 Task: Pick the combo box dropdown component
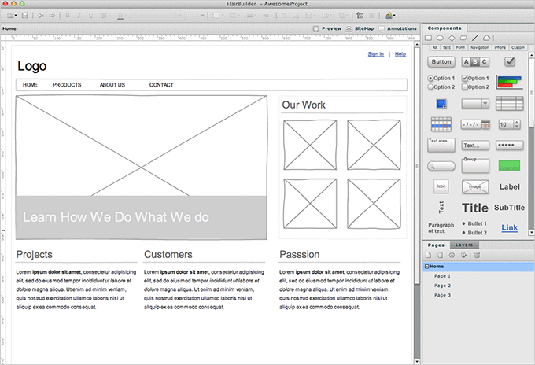point(475,103)
